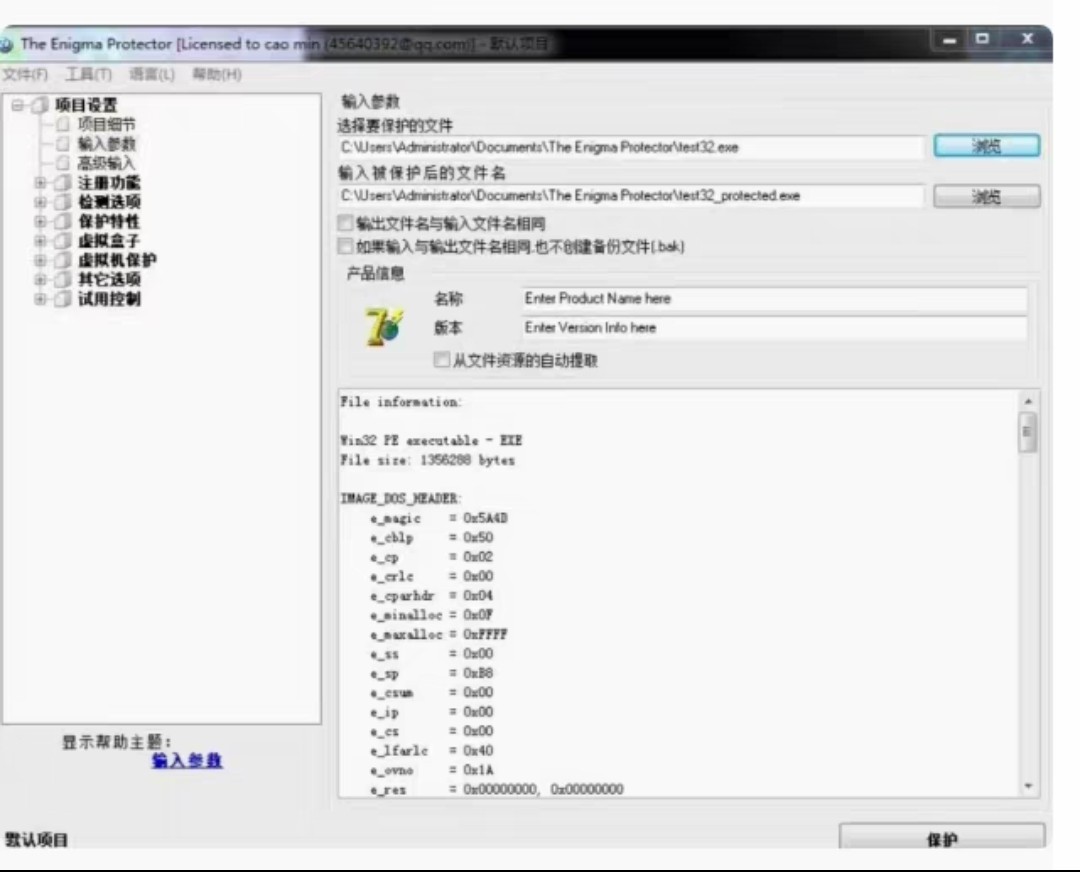Select 注册功能 tree item label
This screenshot has height=872, width=1080.
point(109,183)
